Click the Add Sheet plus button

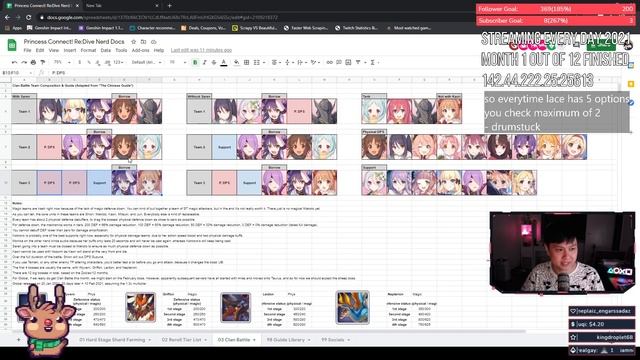point(18,340)
